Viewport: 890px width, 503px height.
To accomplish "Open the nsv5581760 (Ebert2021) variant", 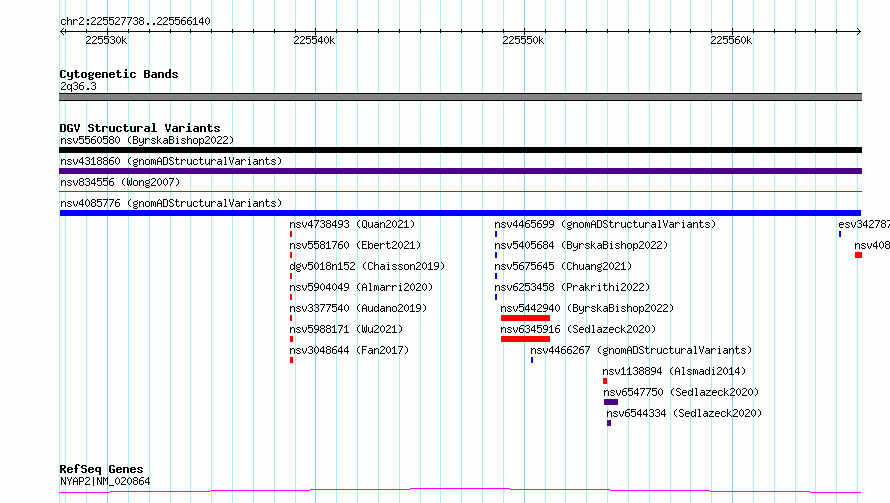I will tap(355, 245).
